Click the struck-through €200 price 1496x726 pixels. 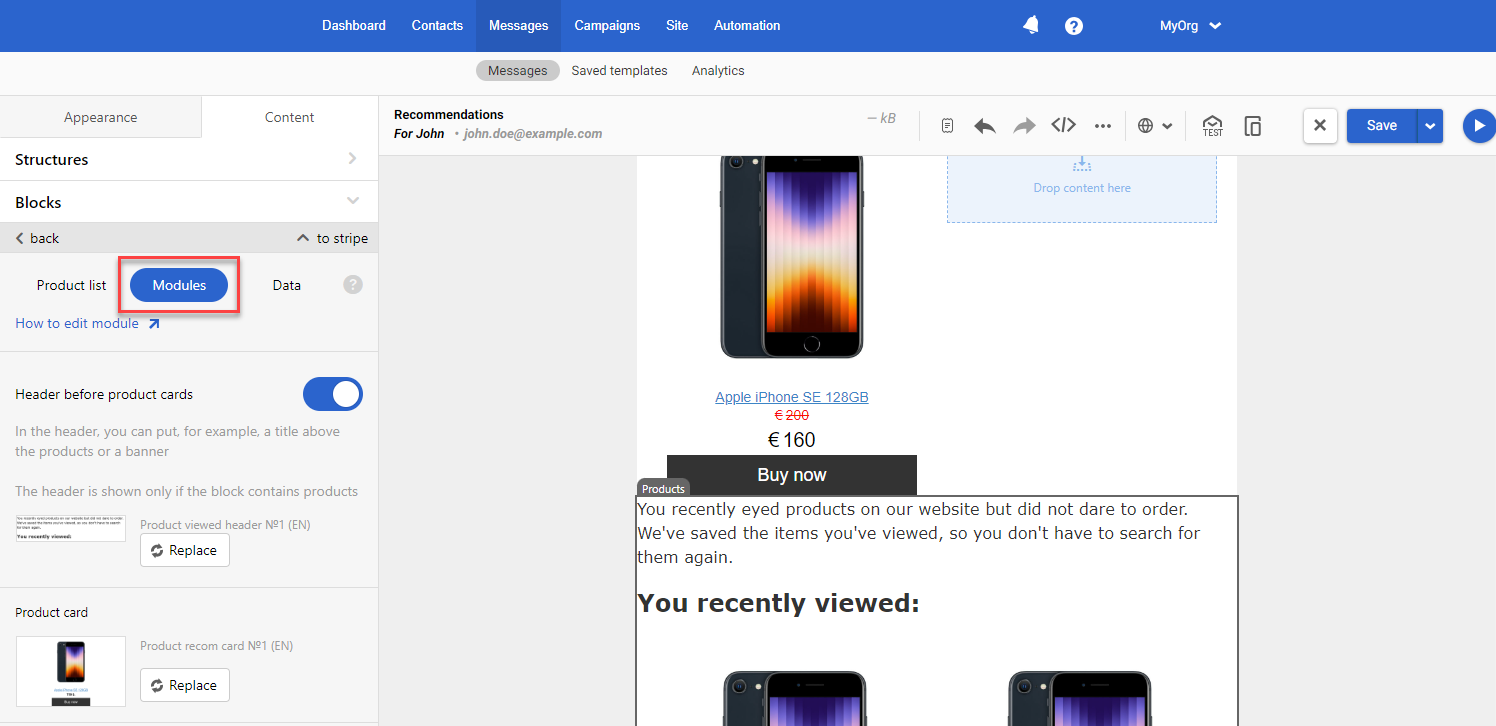tap(792, 415)
